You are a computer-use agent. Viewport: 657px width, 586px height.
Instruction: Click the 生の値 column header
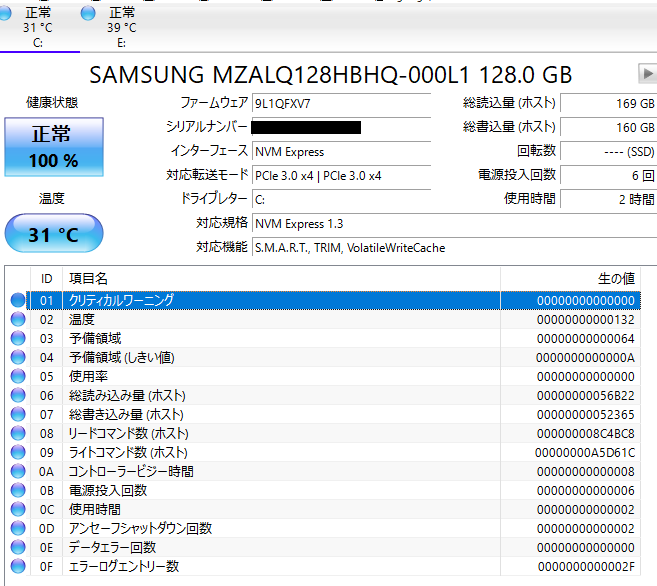click(x=571, y=279)
